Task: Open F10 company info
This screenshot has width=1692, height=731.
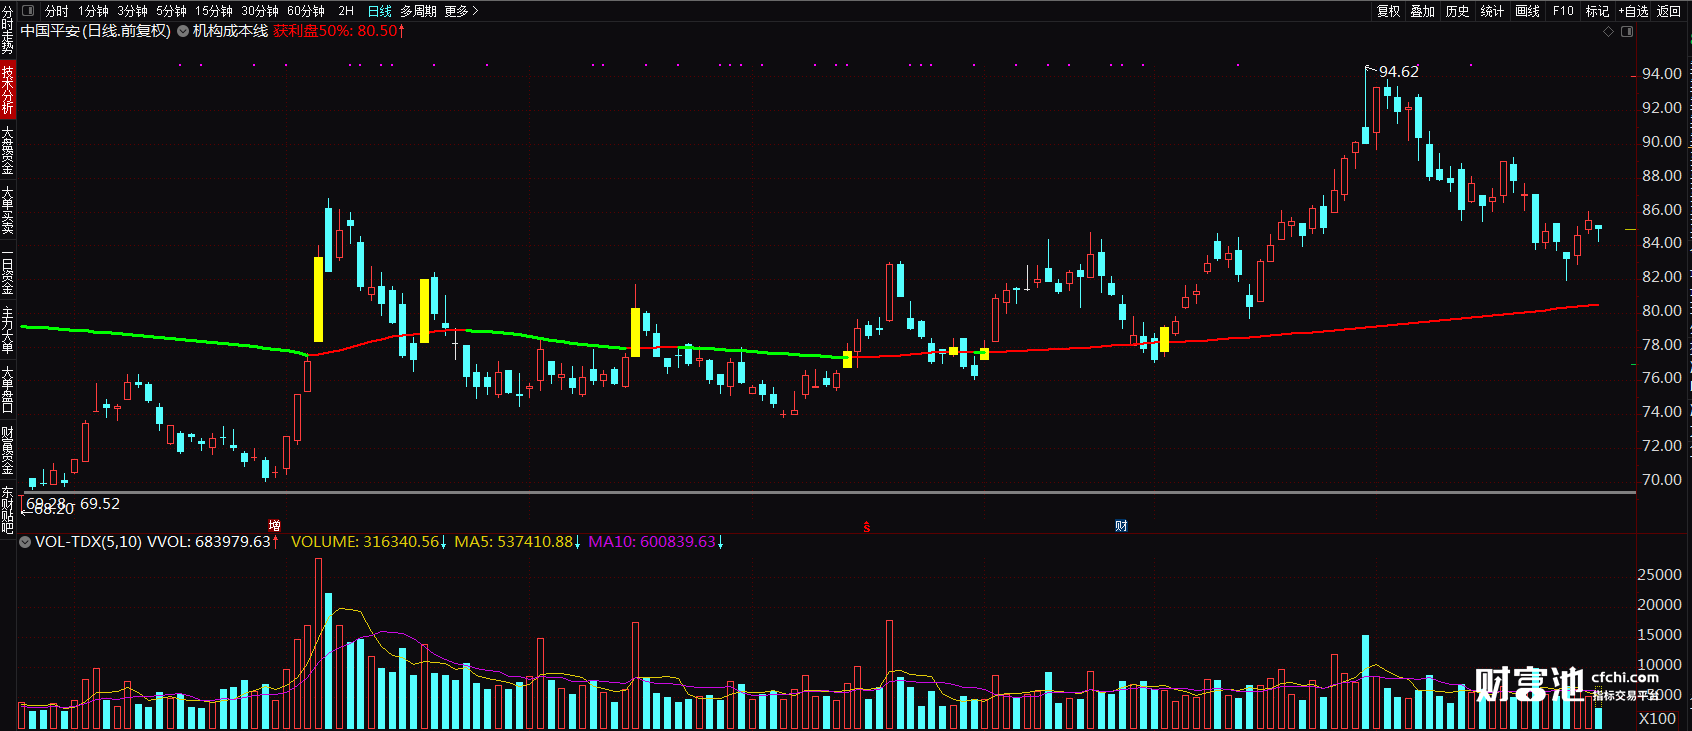Action: click(1563, 11)
